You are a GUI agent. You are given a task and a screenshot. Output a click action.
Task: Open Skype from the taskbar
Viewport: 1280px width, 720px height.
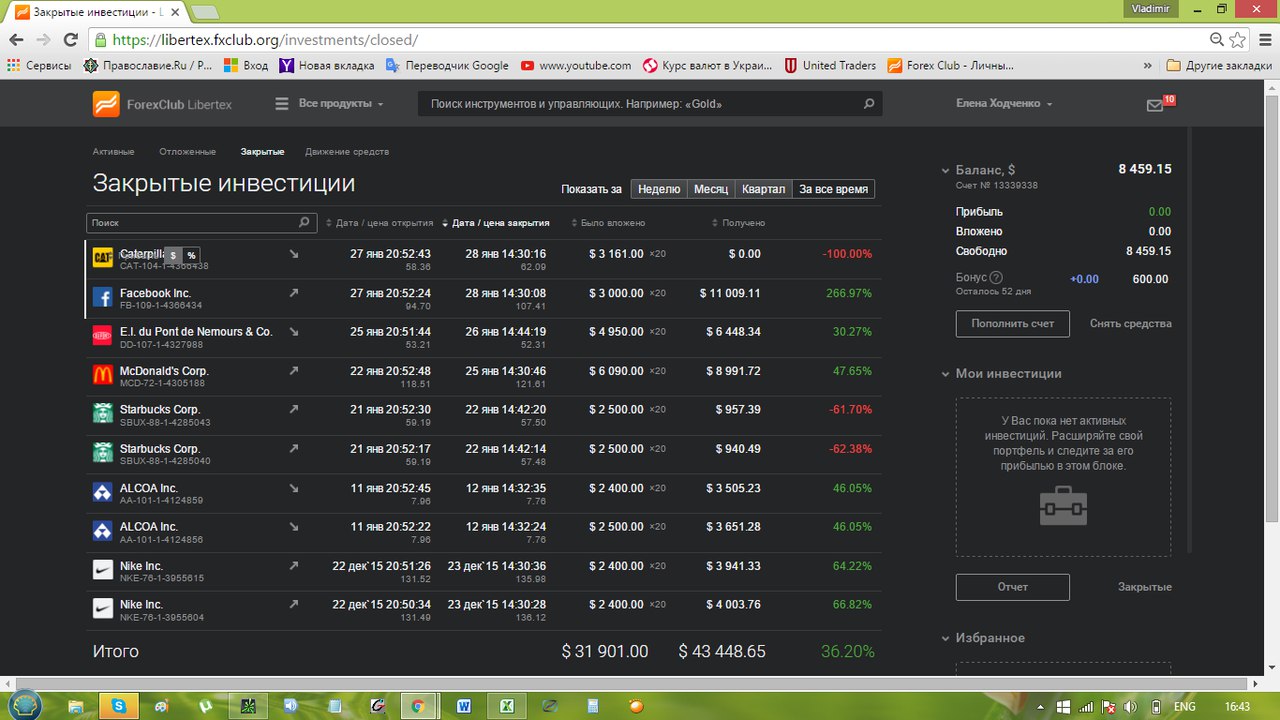click(119, 706)
